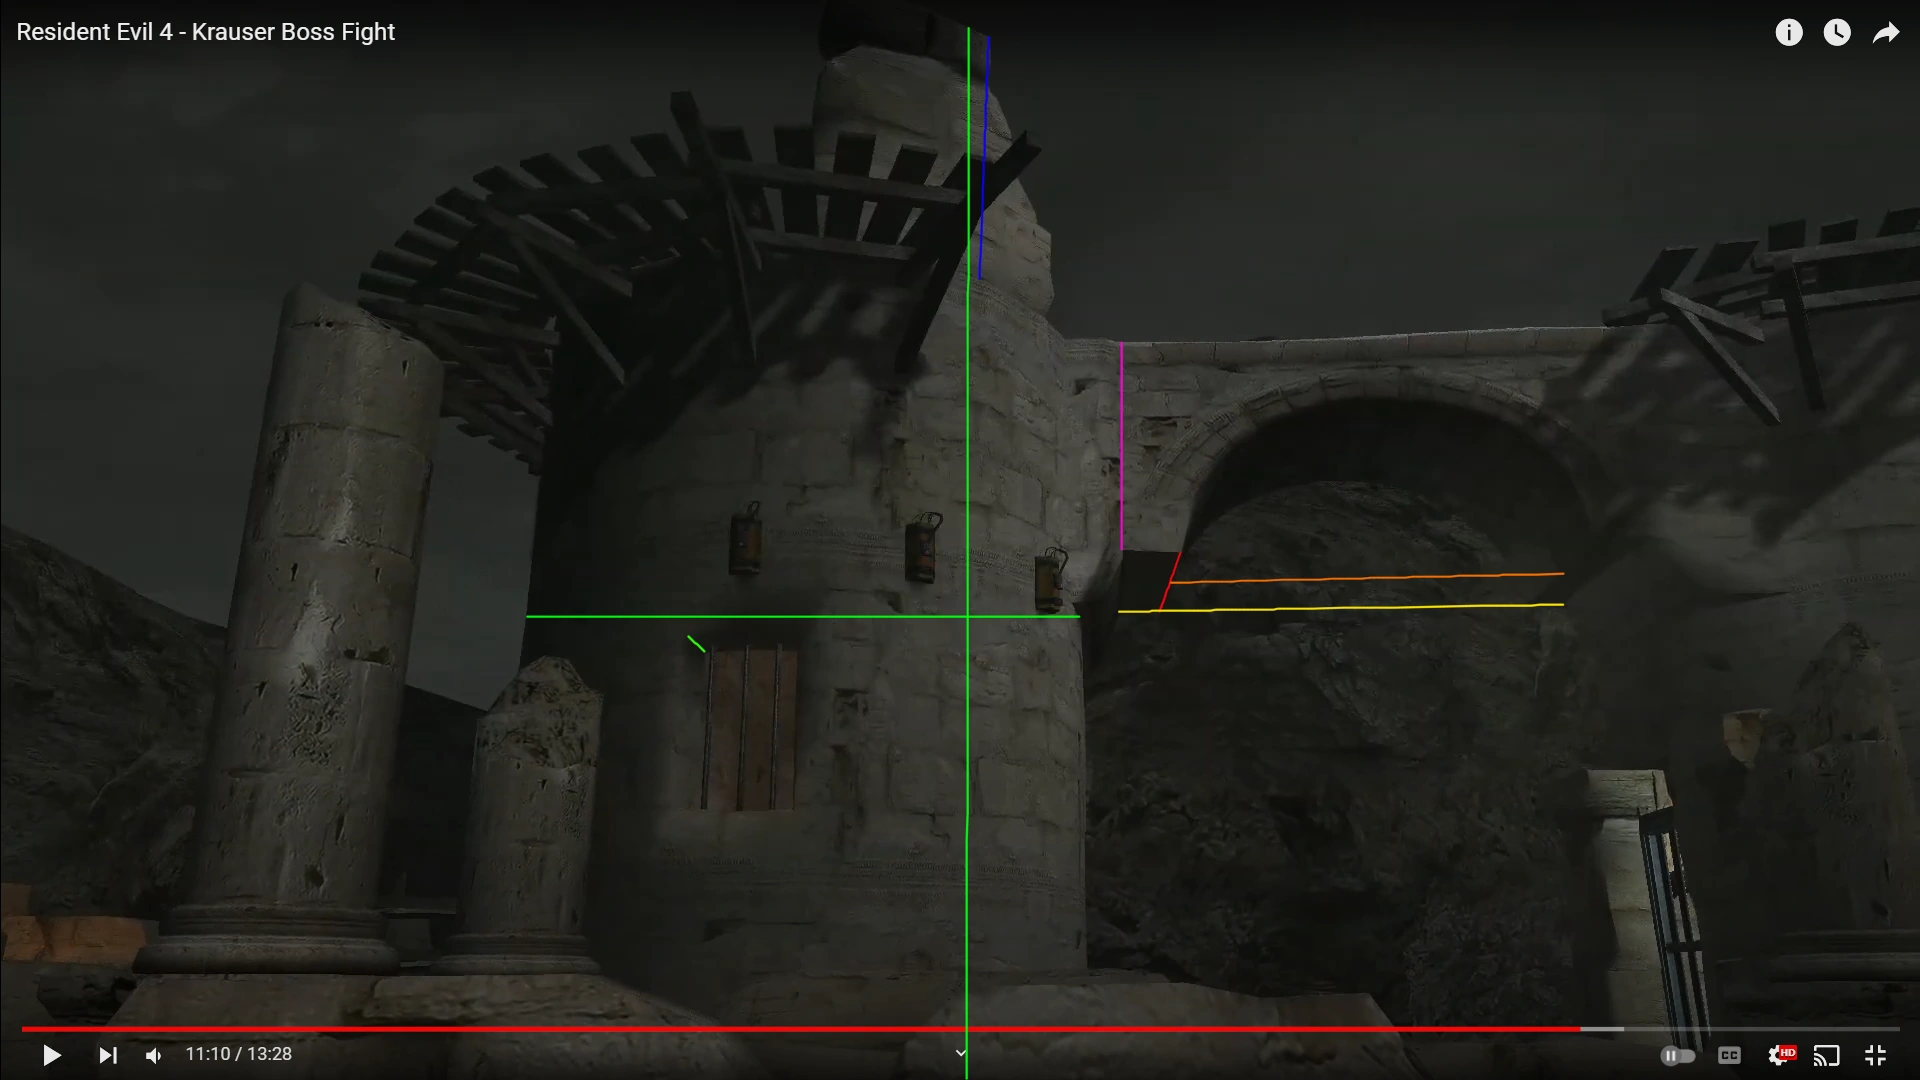1920x1080 pixels.
Task: Toggle closed captions (CC)
Action: 1729,1055
